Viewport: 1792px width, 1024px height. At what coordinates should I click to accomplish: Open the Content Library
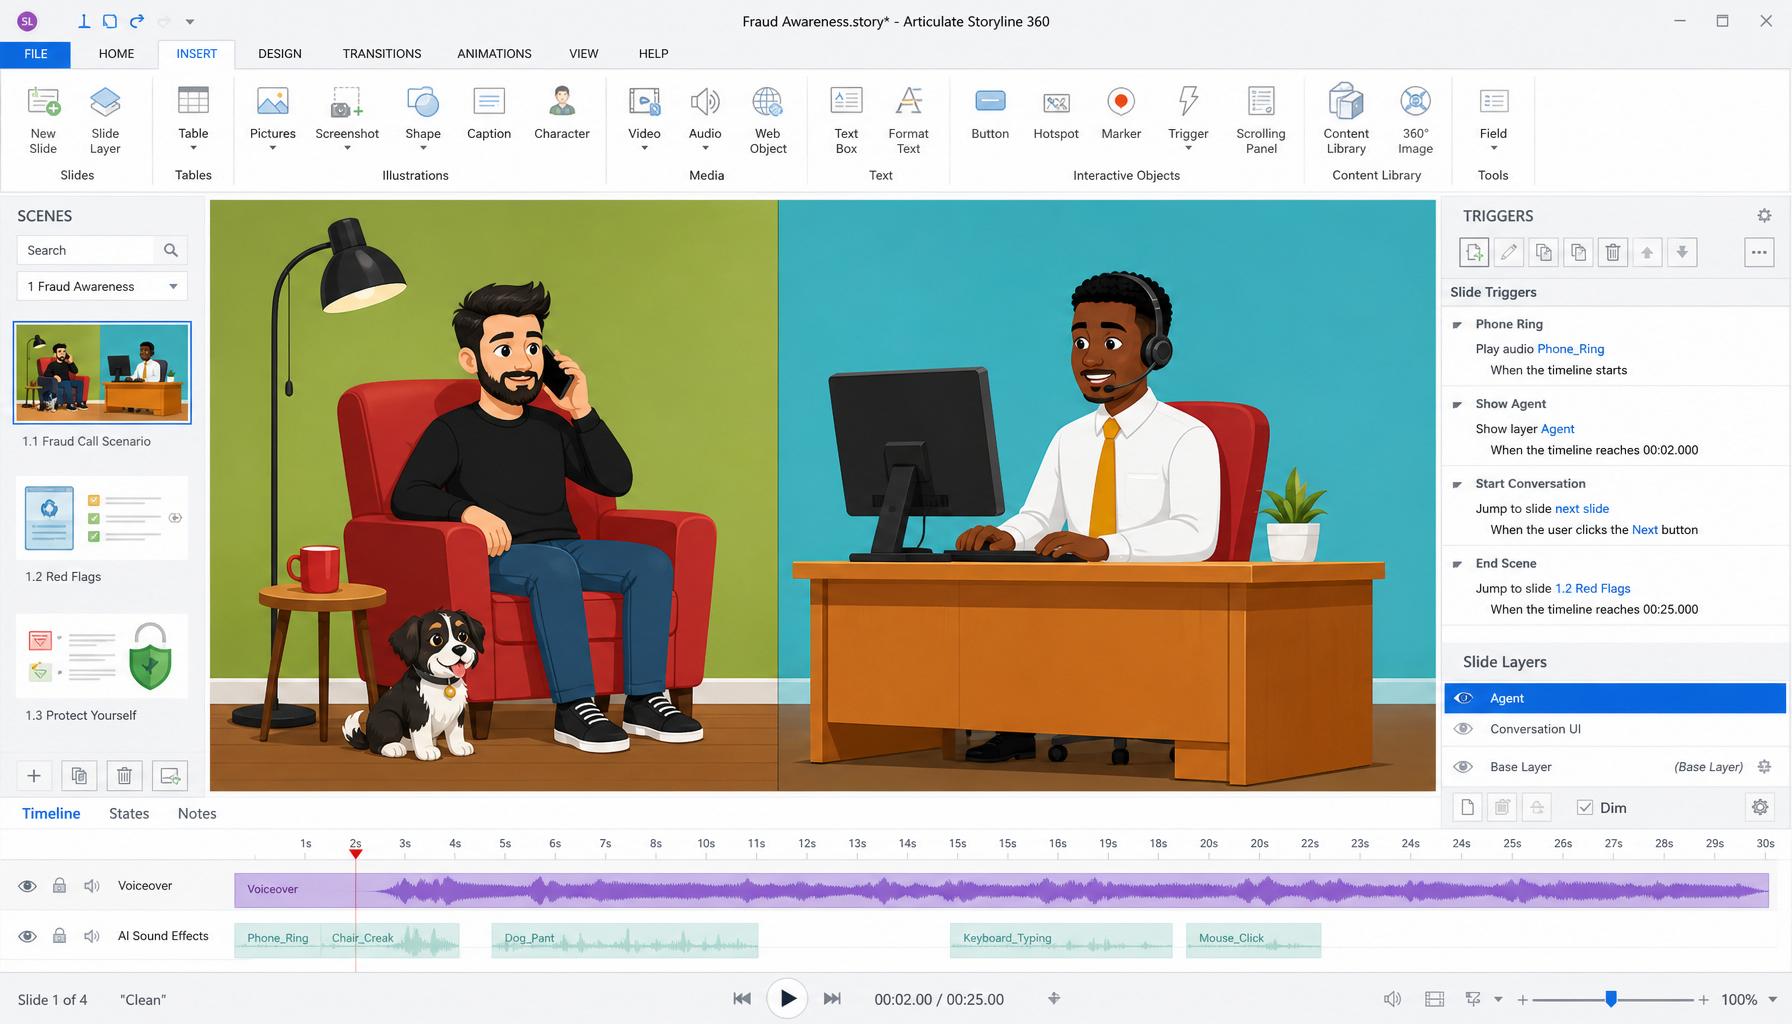[x=1346, y=120]
